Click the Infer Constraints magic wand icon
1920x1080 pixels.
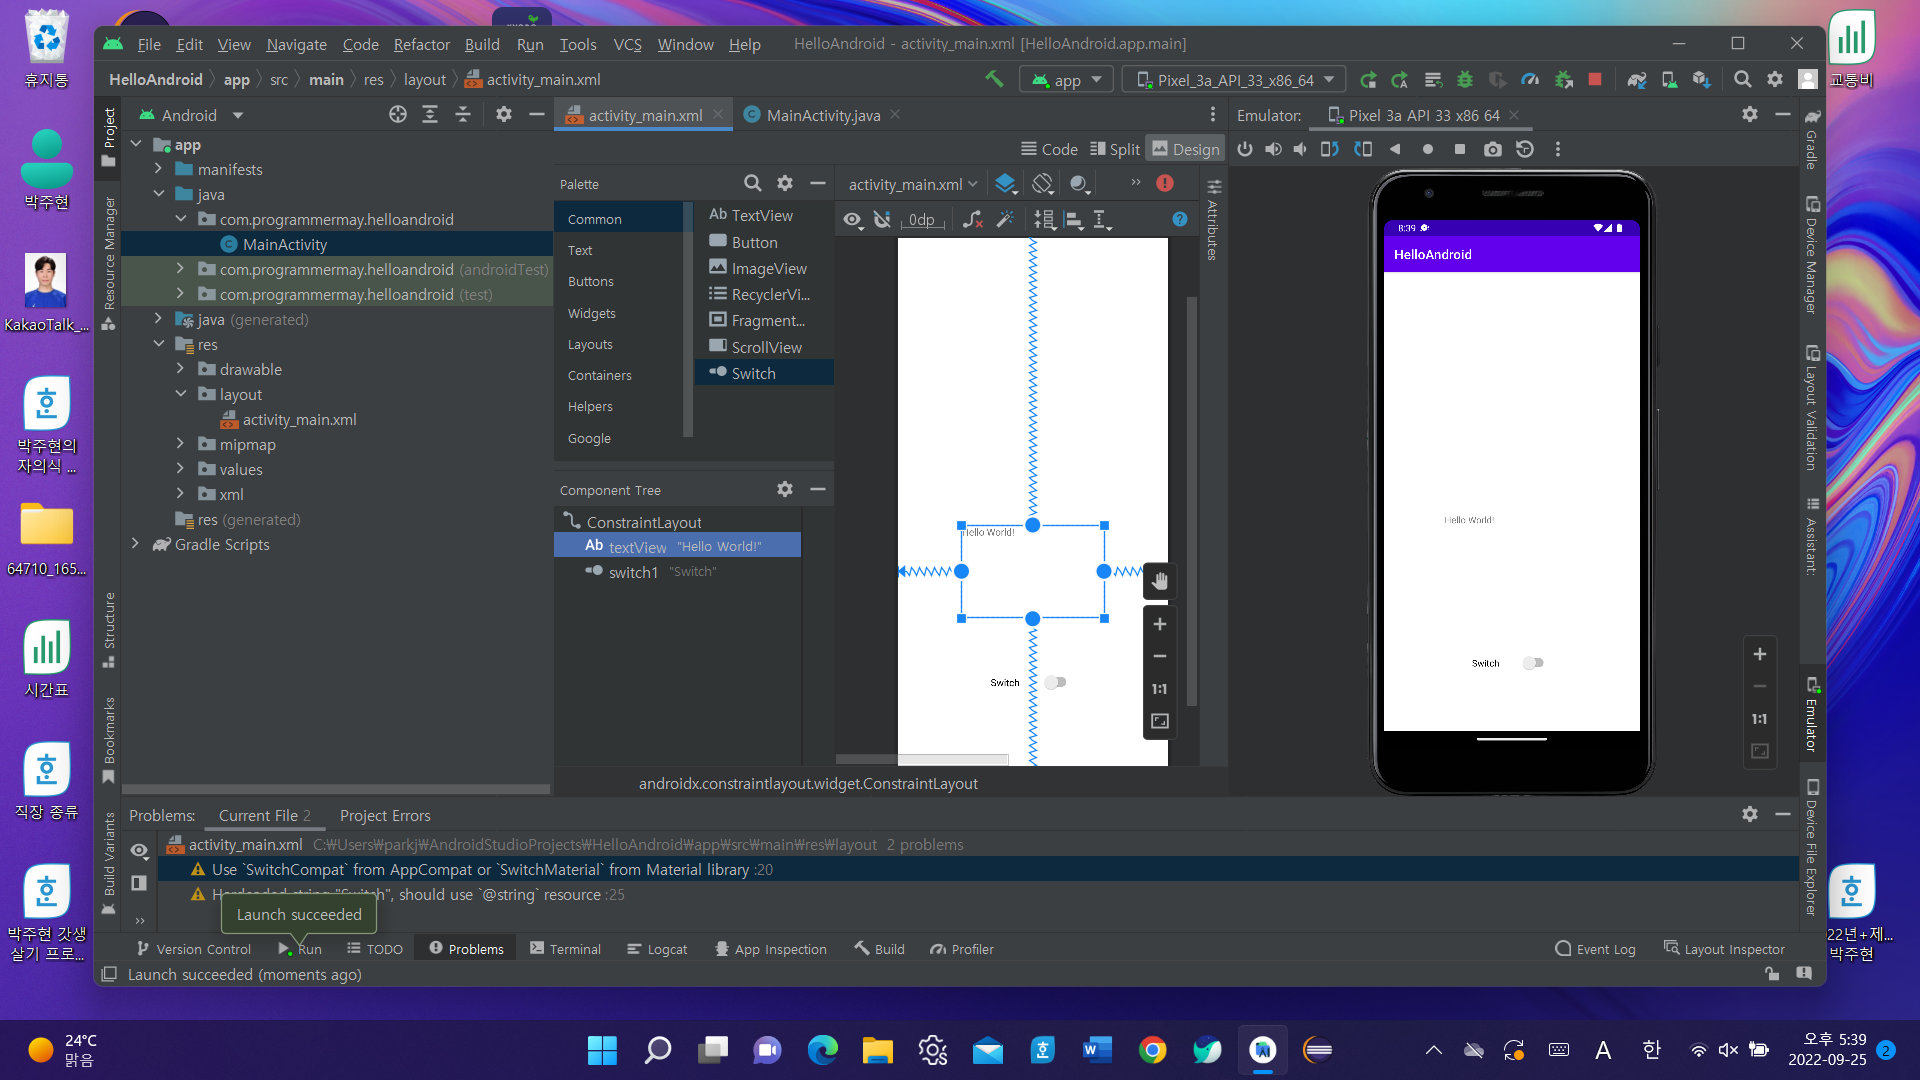click(1005, 219)
